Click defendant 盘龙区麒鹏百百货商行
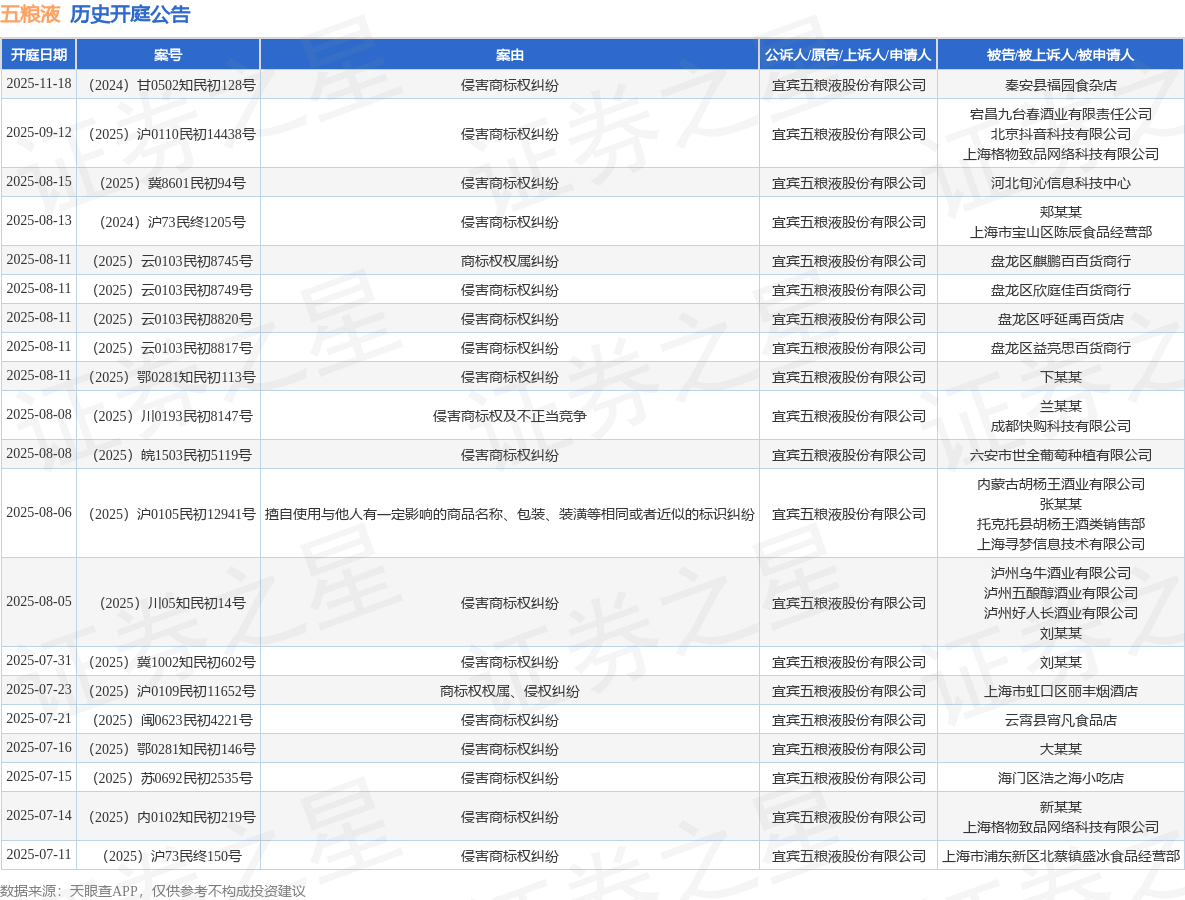Image resolution: width=1185 pixels, height=900 pixels. pyautogui.click(x=1060, y=261)
